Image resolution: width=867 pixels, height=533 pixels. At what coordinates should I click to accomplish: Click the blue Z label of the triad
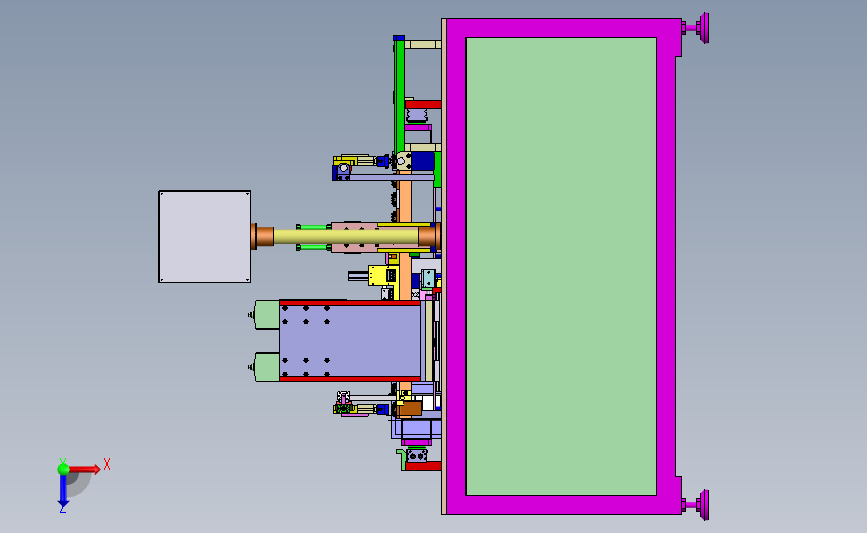pos(62,510)
